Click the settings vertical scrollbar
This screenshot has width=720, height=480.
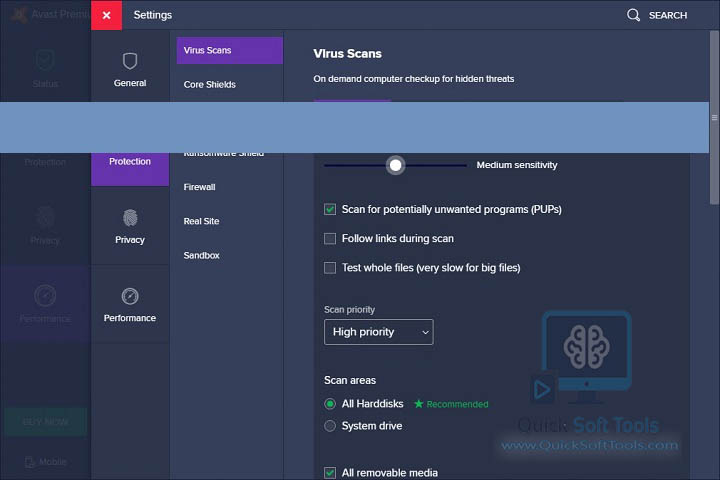pyautogui.click(x=714, y=118)
